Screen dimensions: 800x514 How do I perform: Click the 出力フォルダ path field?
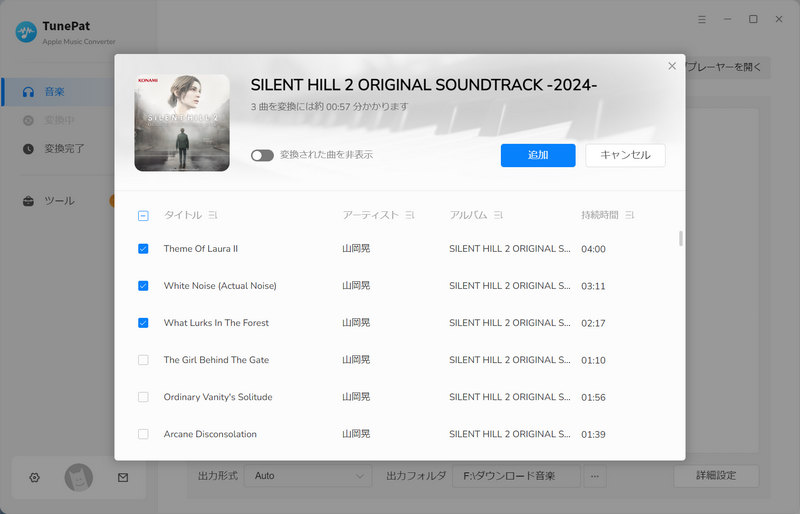(x=516, y=476)
